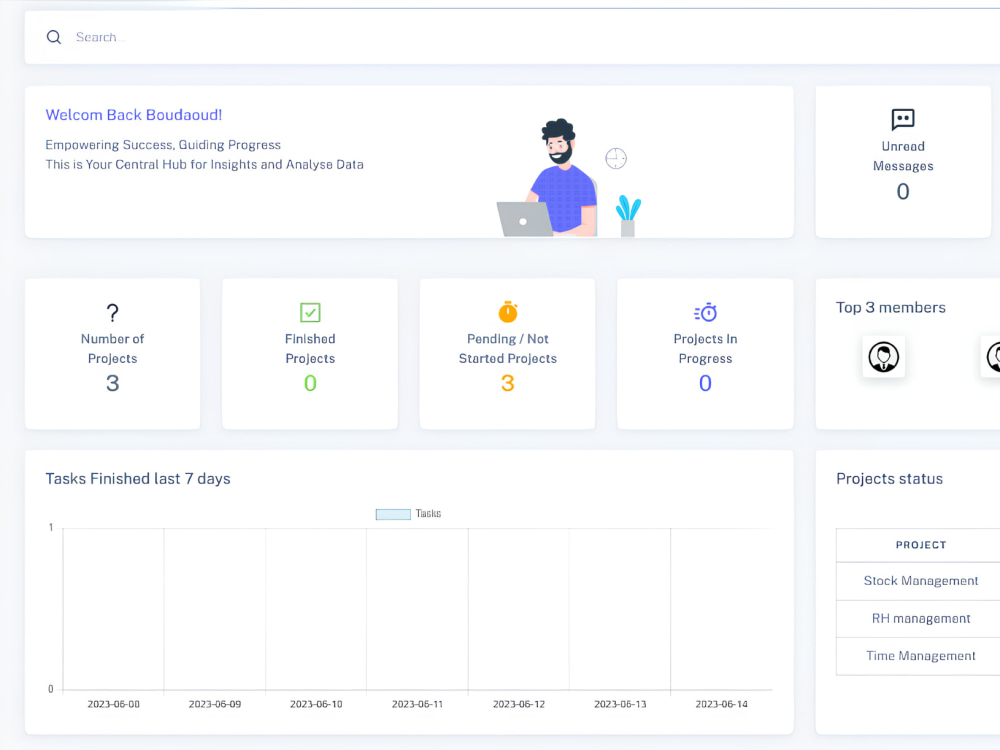Viewport: 1000px width, 750px height.
Task: Click the Unread Messages count 0
Action: click(x=903, y=191)
